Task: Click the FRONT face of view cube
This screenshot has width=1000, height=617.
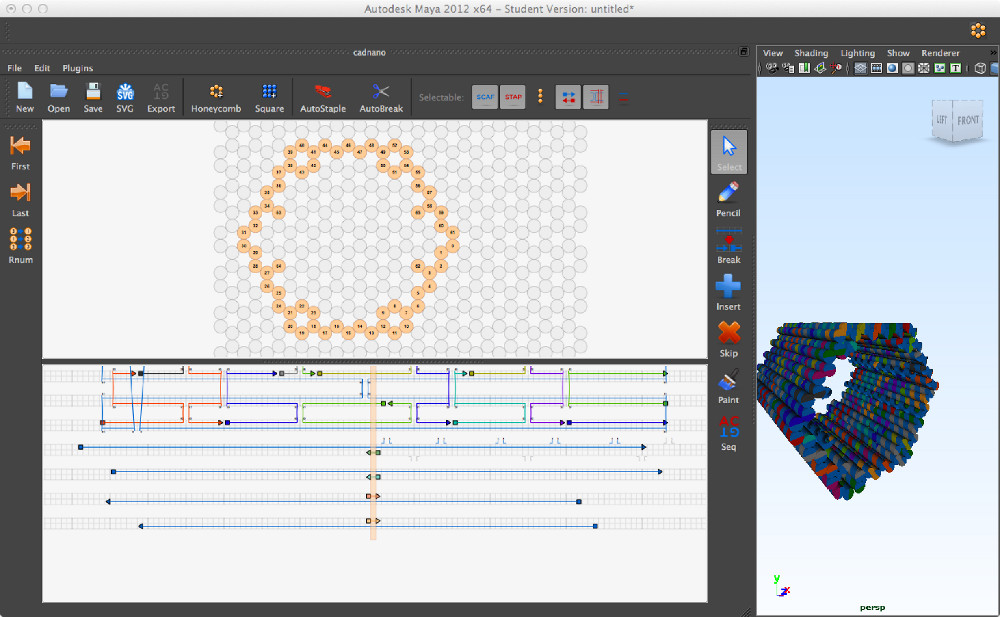Action: coord(967,121)
